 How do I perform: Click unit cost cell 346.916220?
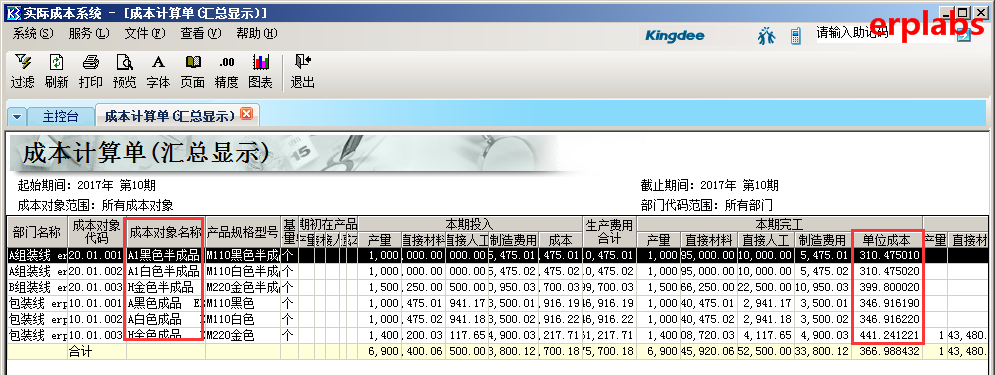coord(886,319)
